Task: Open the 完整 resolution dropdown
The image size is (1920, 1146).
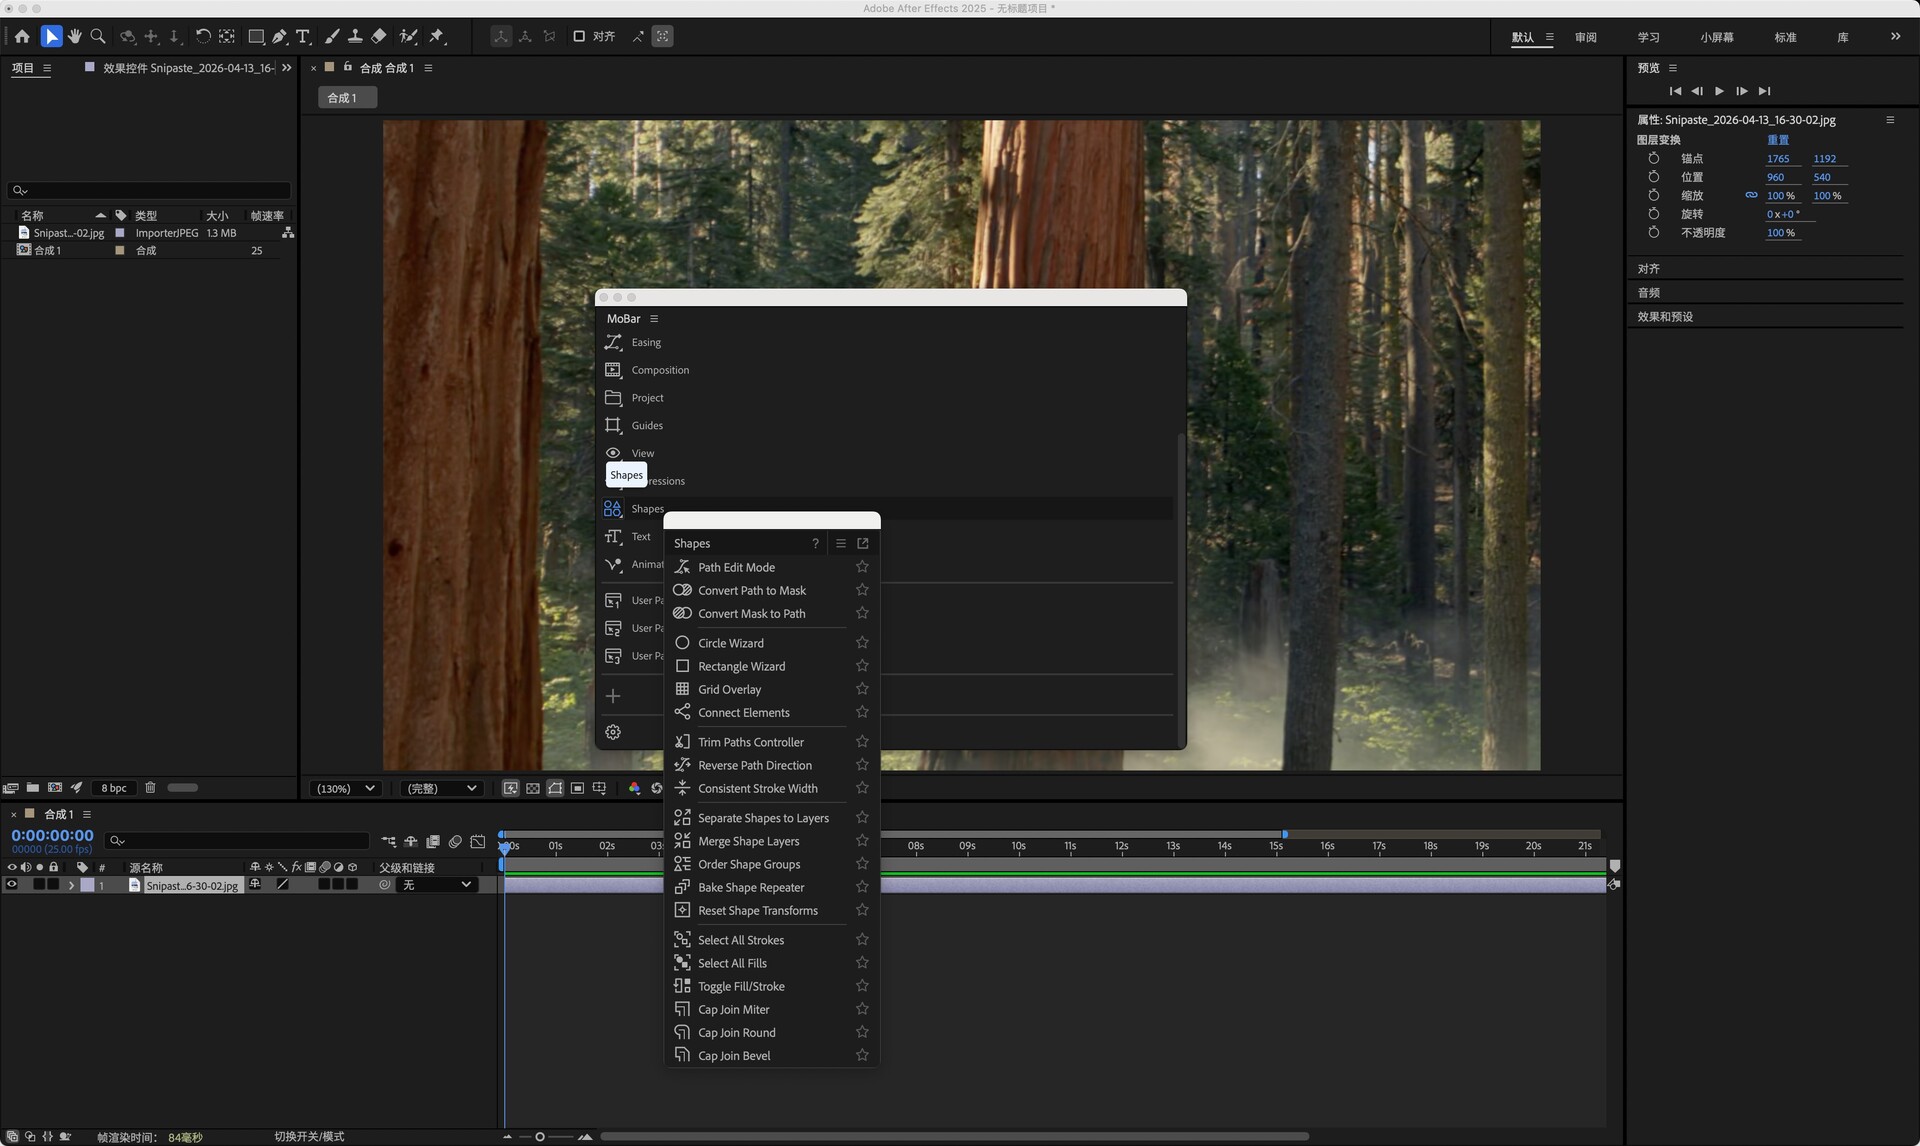Action: tap(441, 788)
